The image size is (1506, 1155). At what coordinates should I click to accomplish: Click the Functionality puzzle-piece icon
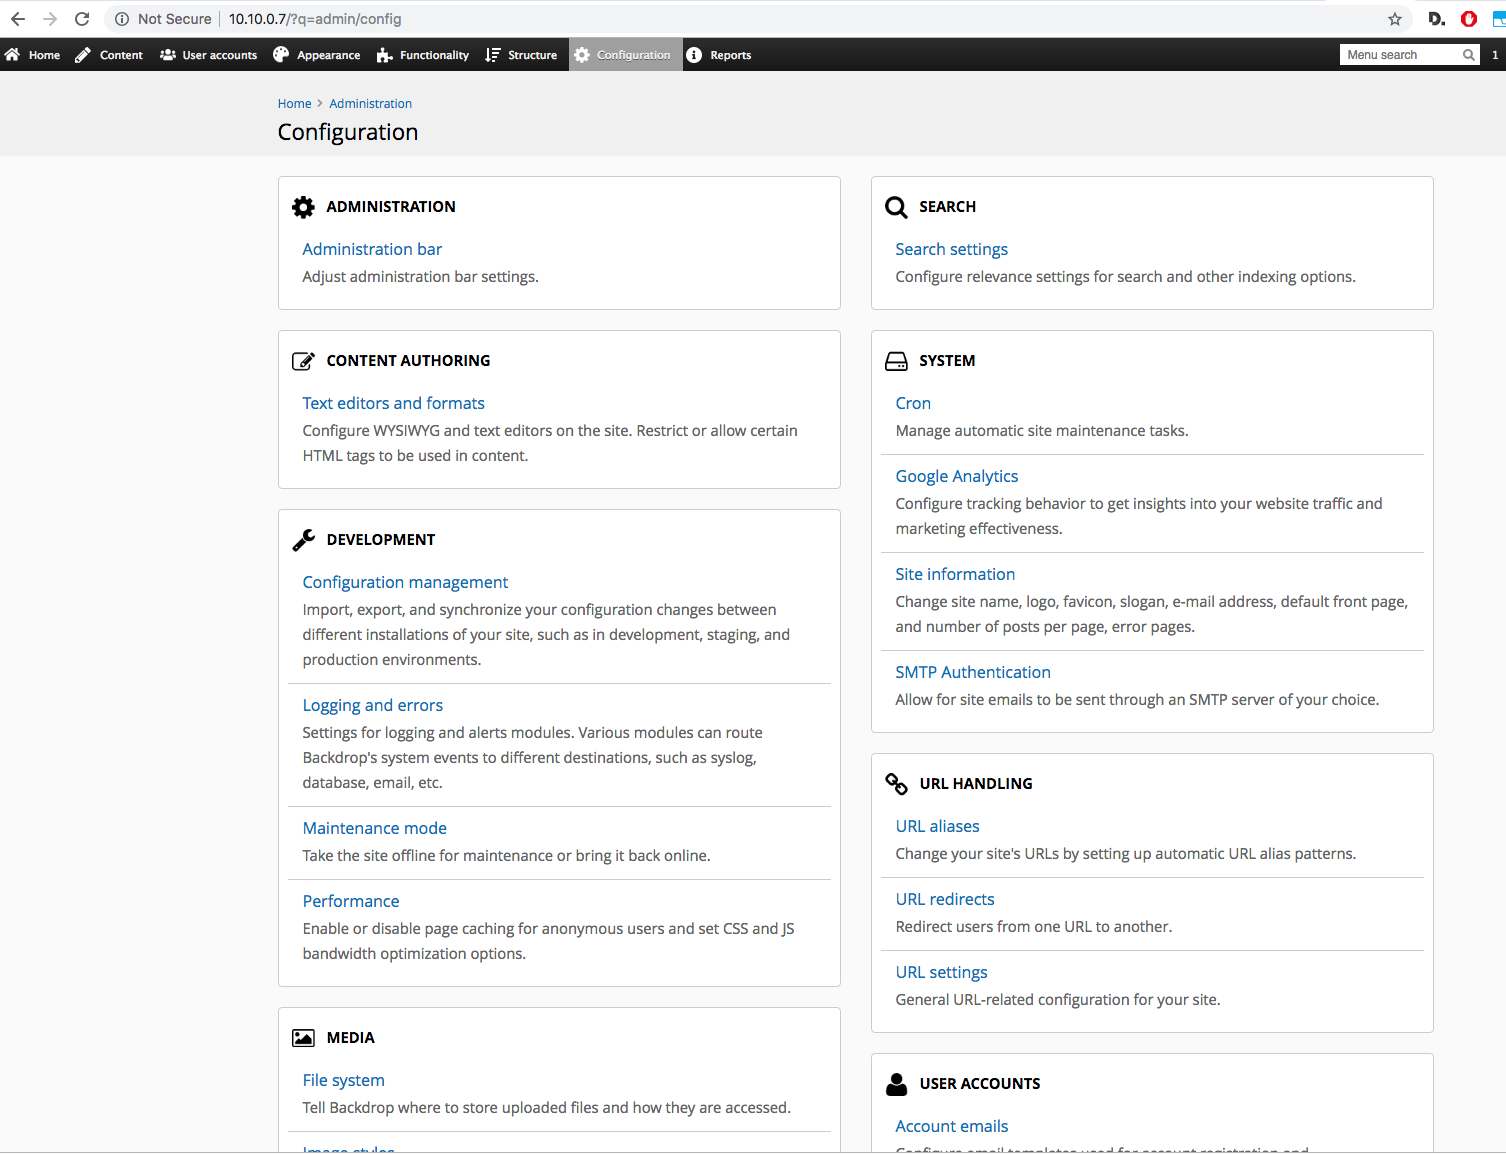pos(385,55)
